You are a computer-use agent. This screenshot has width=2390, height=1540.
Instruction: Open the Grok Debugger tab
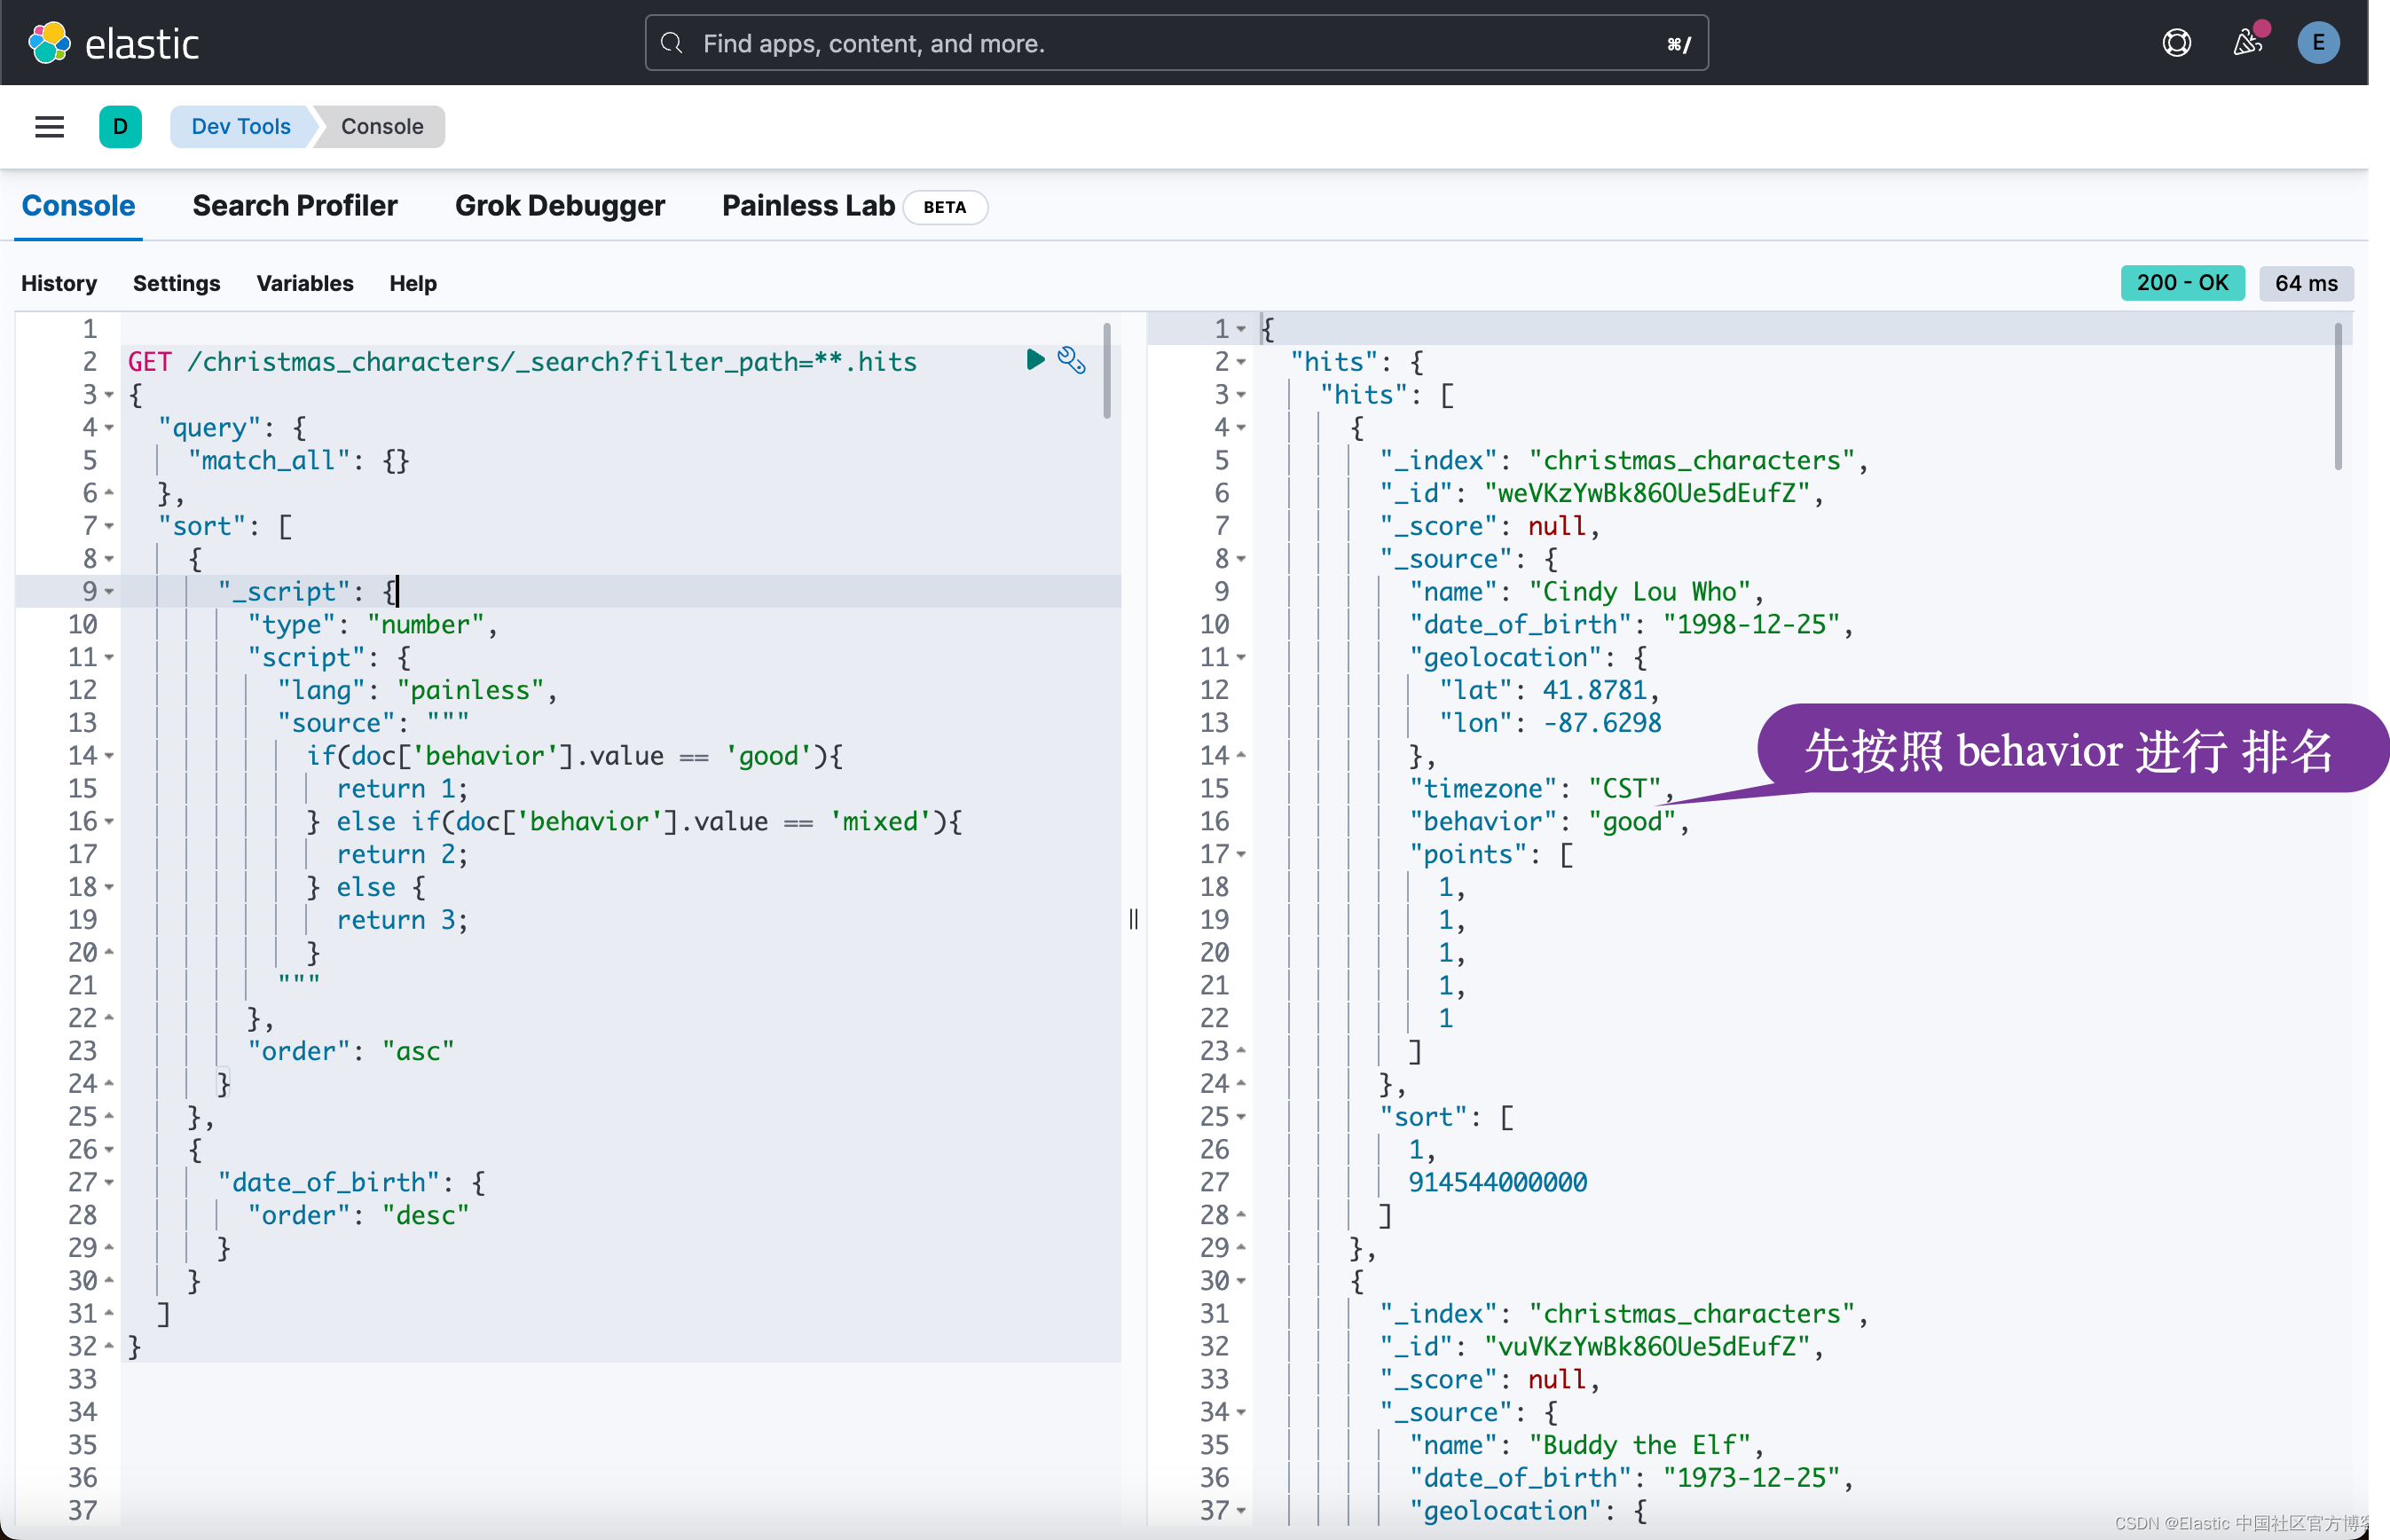point(560,206)
